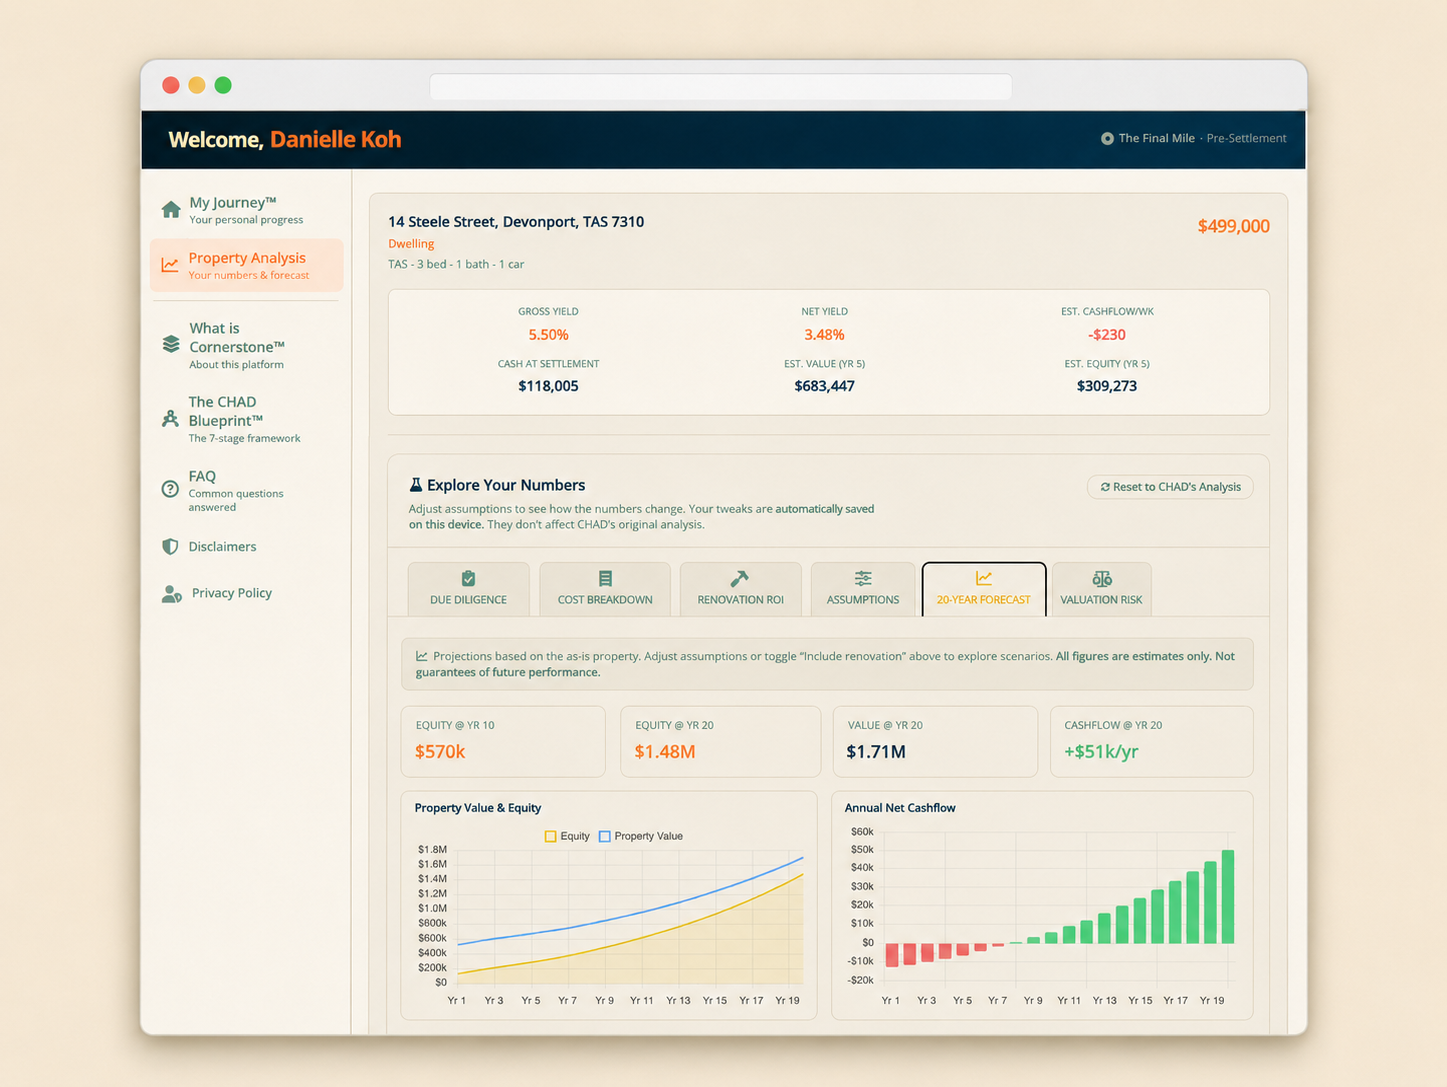Click the macOS green maximize window button
The width and height of the screenshot is (1447, 1087).
click(223, 85)
